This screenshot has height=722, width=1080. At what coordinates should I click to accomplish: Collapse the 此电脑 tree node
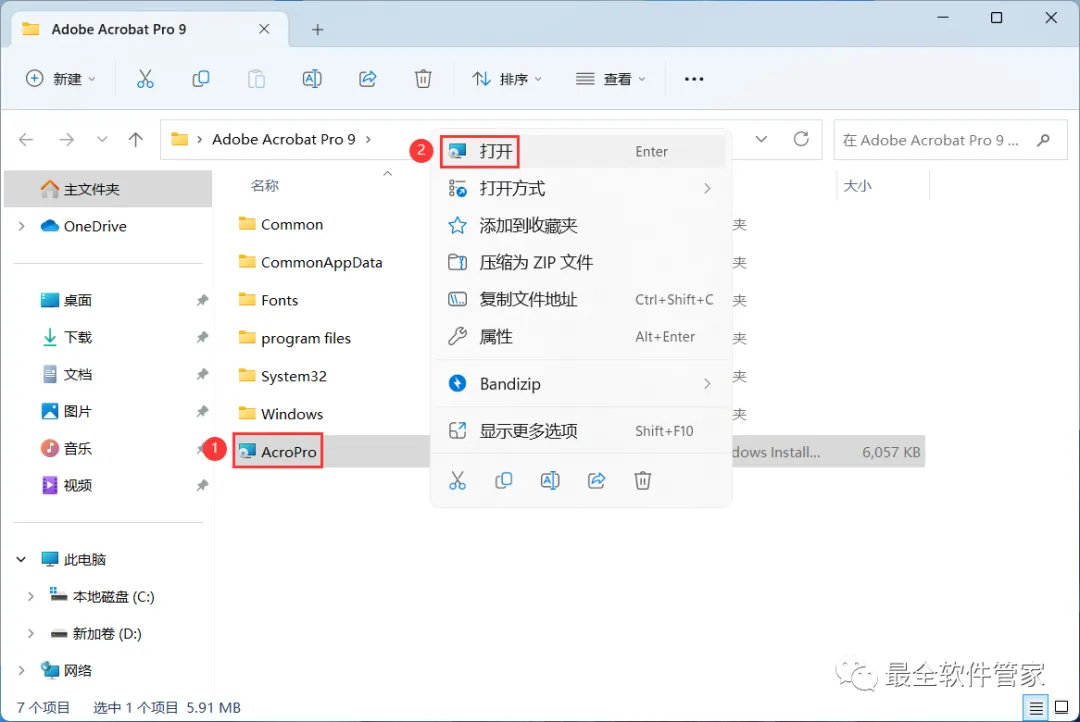(x=21, y=559)
